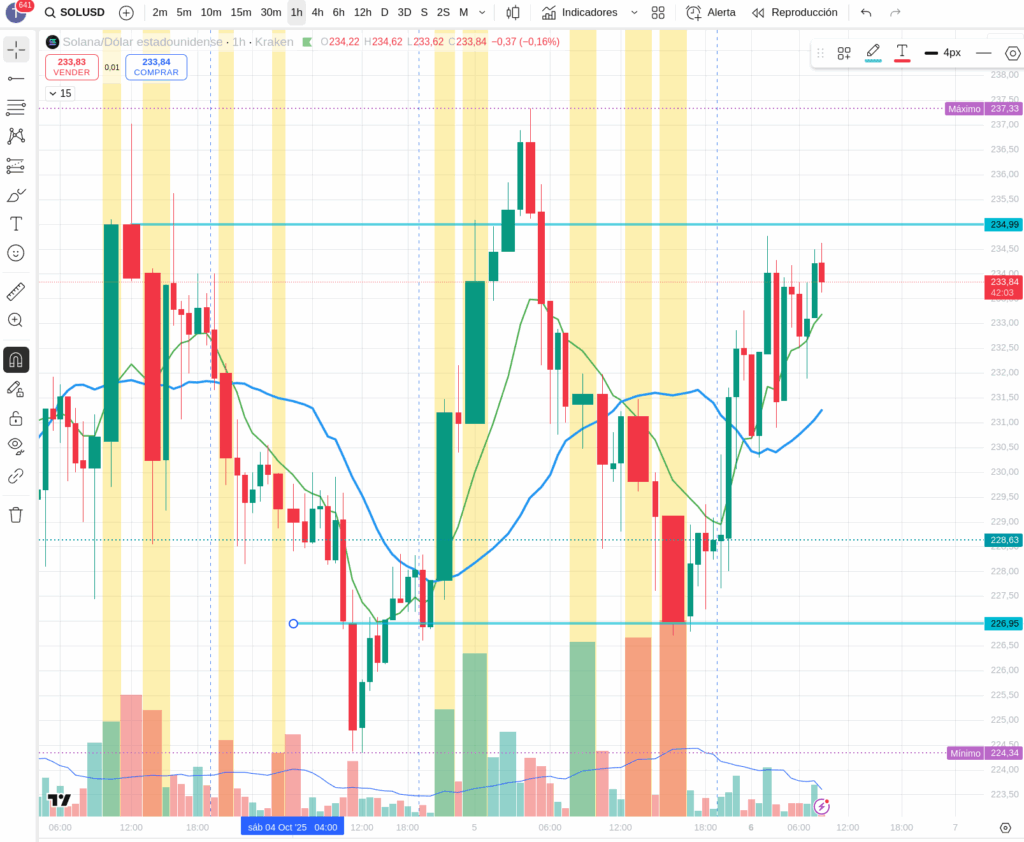Toggle magnet mode on left toolbar

tap(16, 360)
